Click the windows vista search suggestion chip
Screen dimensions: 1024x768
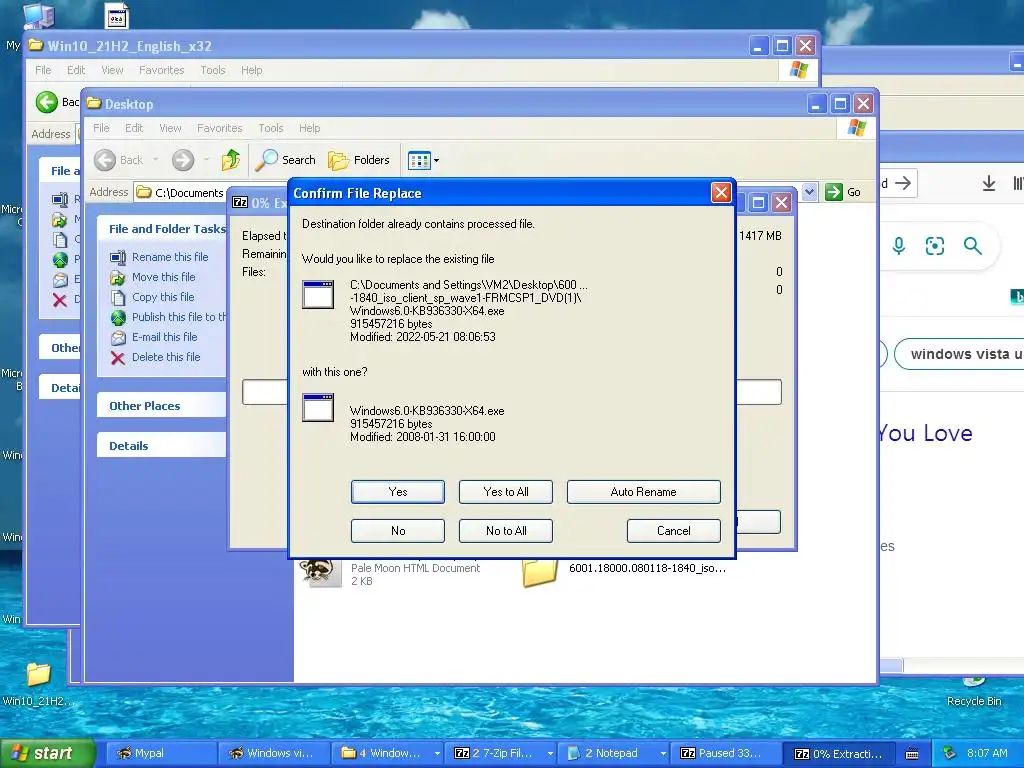click(959, 354)
